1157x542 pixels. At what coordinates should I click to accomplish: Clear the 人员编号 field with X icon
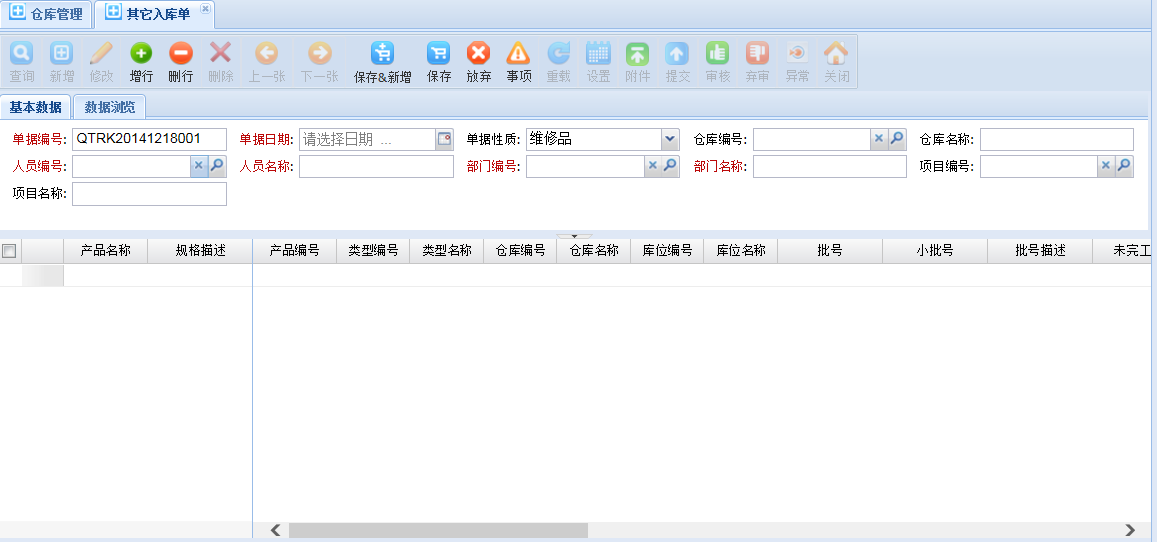199,167
